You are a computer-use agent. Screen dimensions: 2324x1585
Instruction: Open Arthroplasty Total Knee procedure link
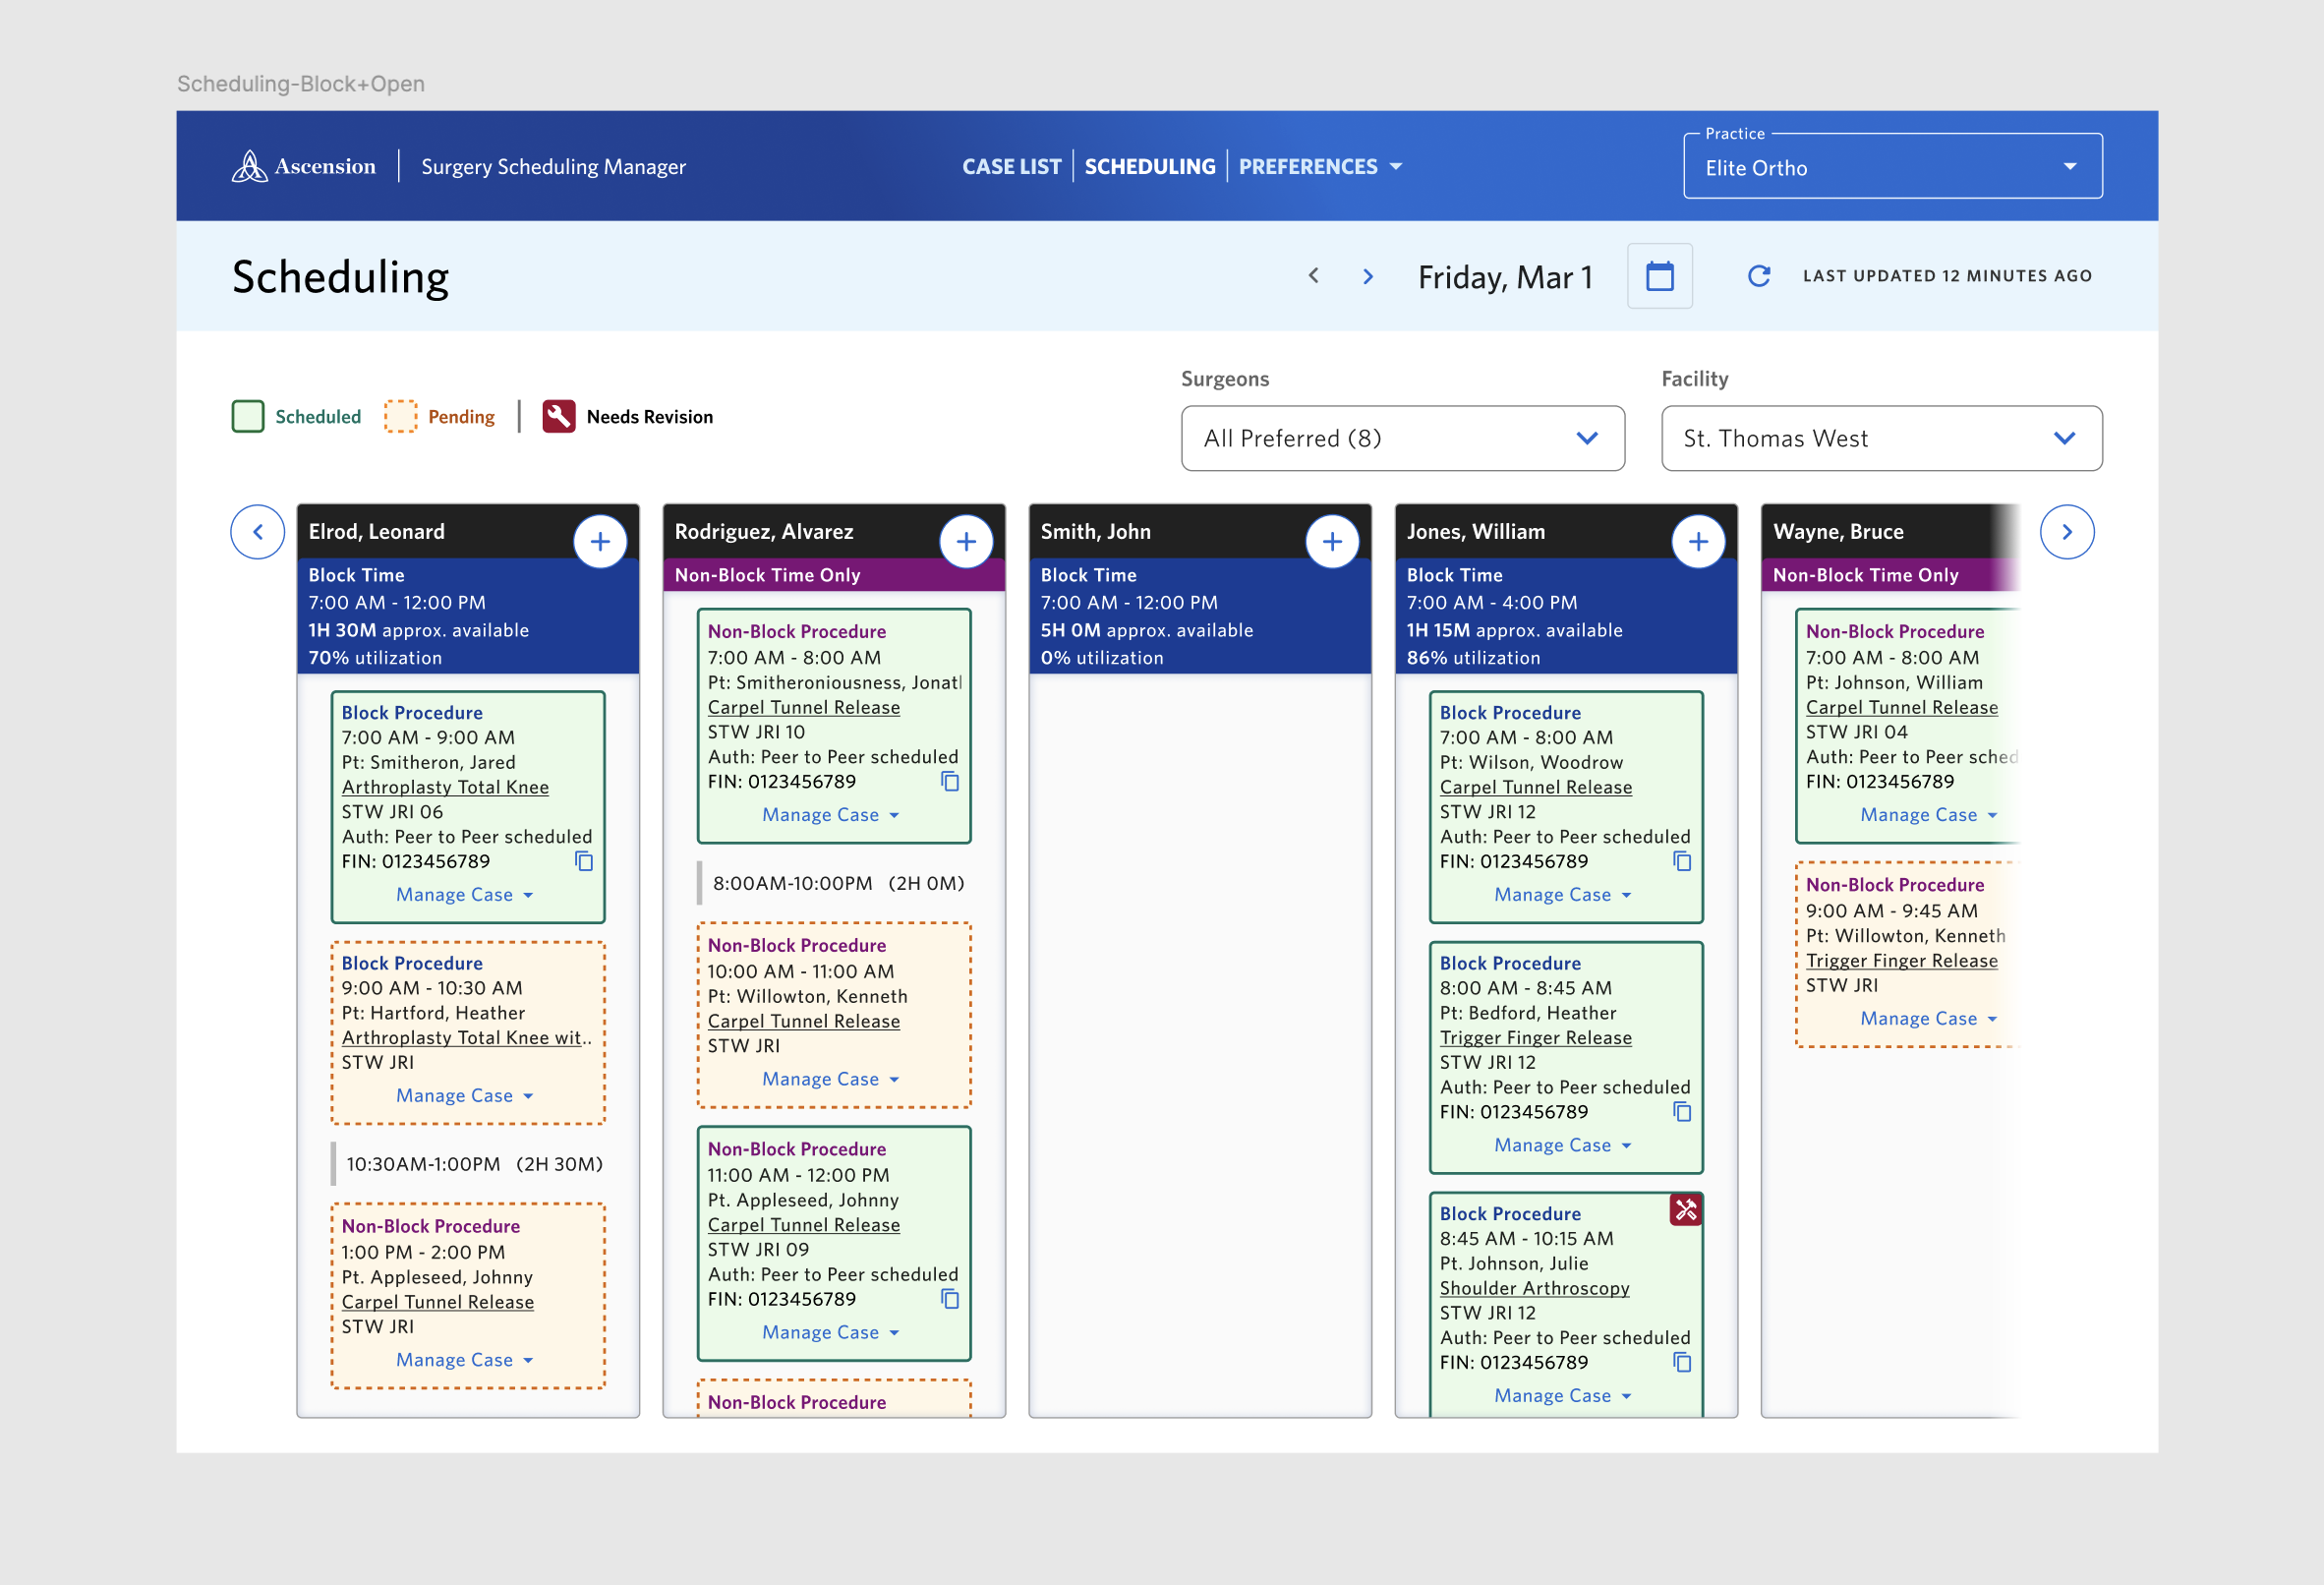445,787
